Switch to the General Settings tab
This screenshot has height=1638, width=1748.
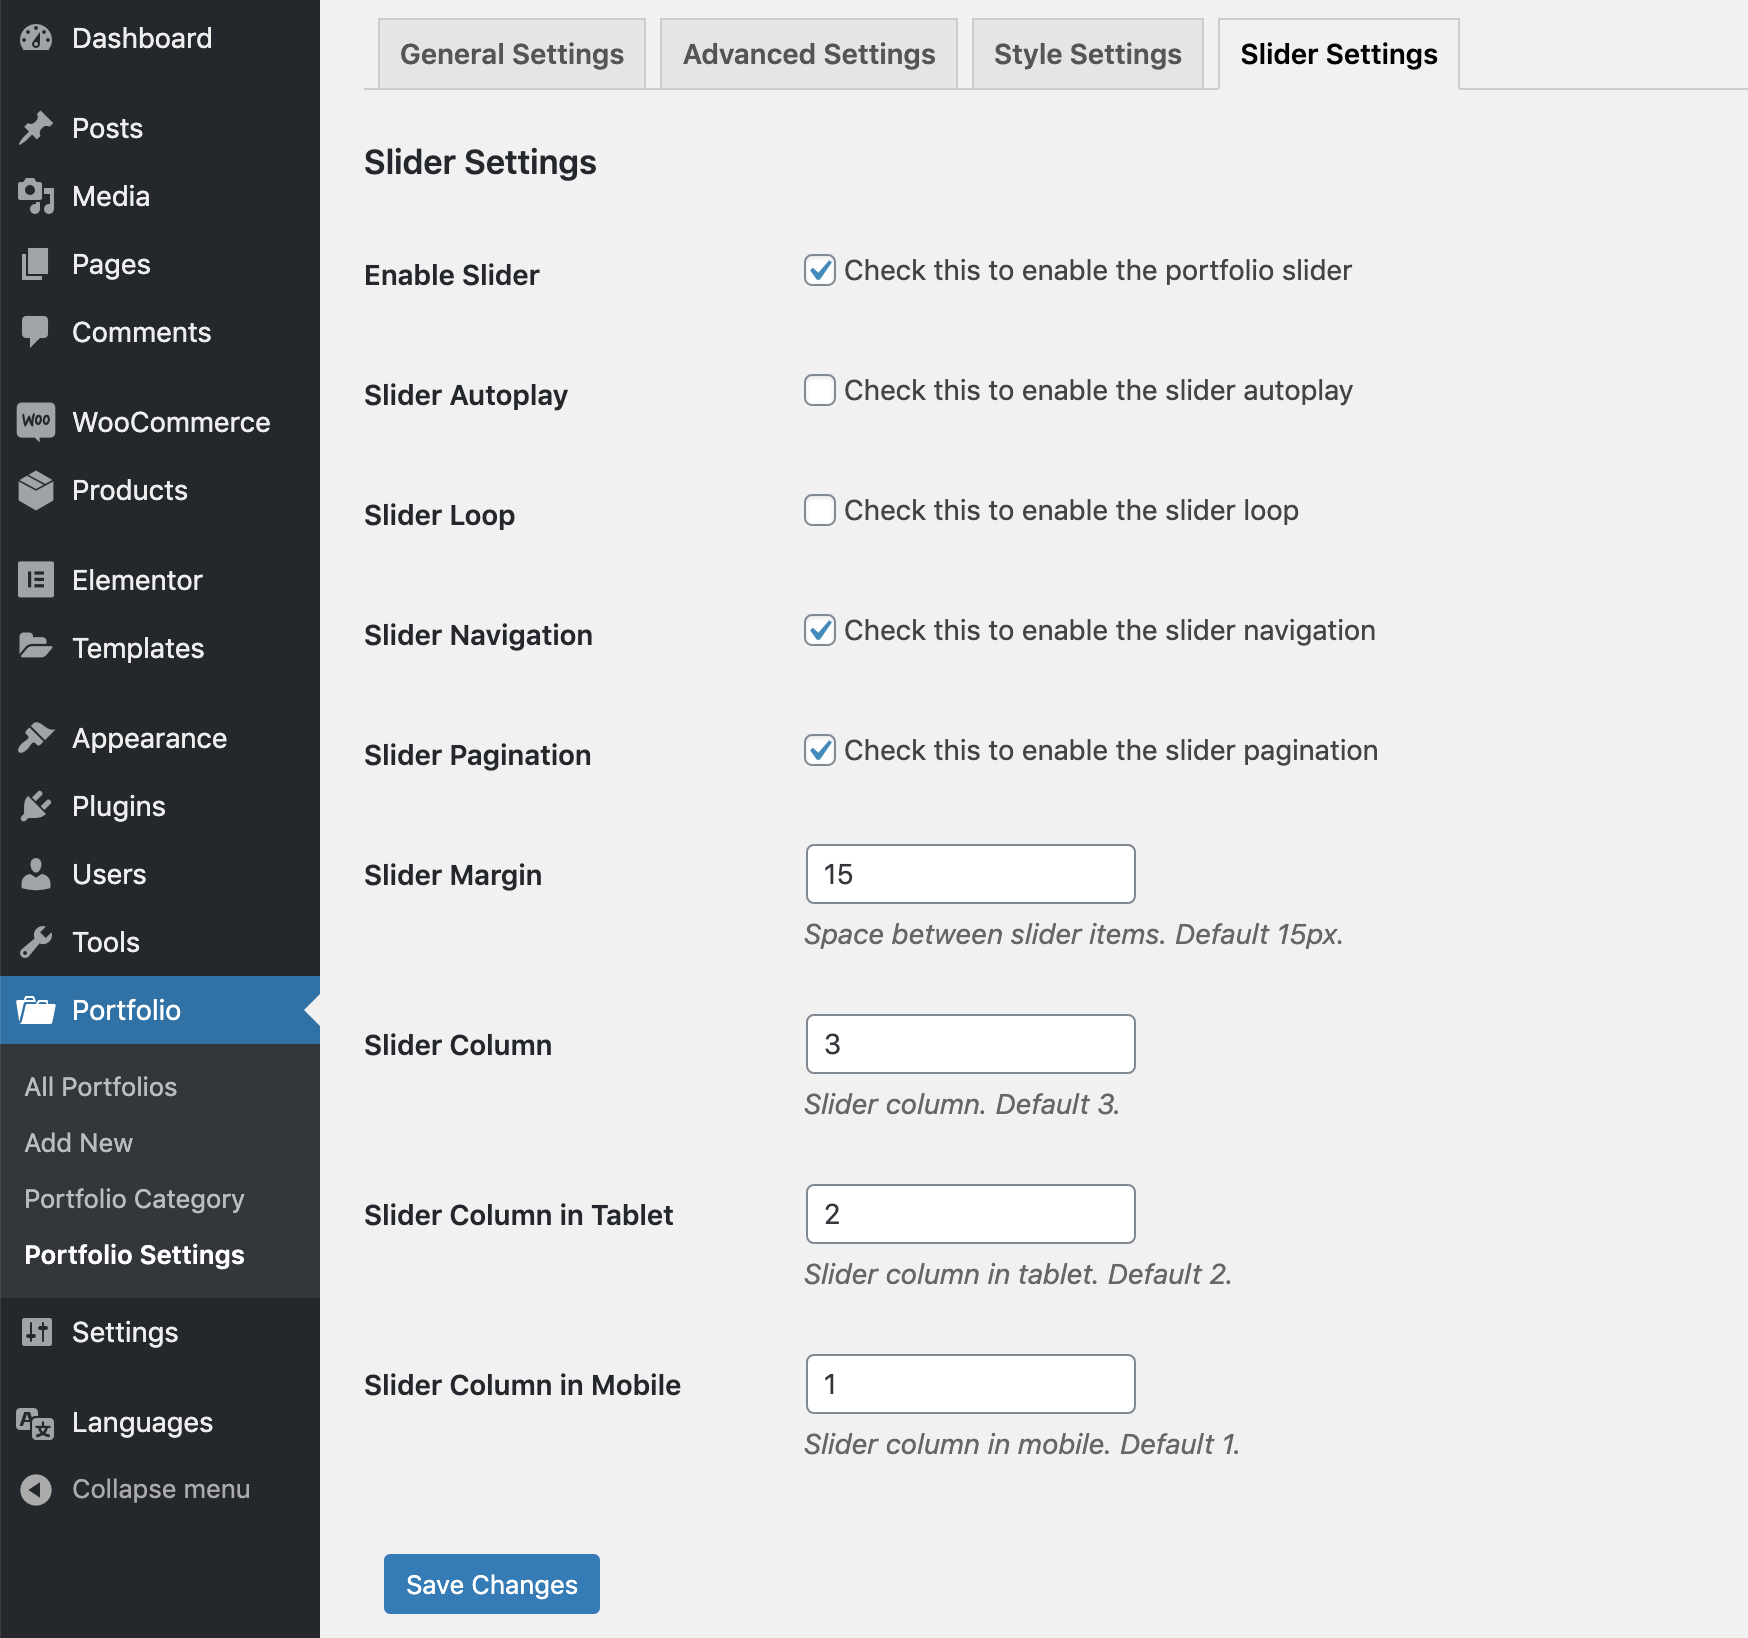[x=512, y=54]
